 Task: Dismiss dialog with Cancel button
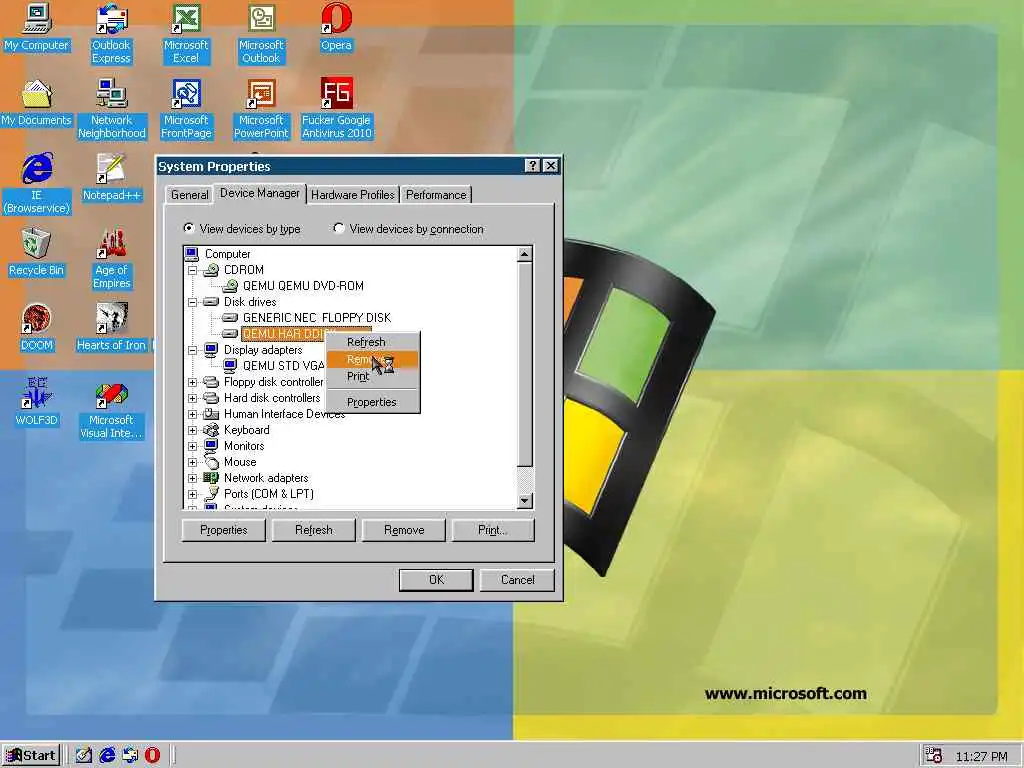click(517, 580)
